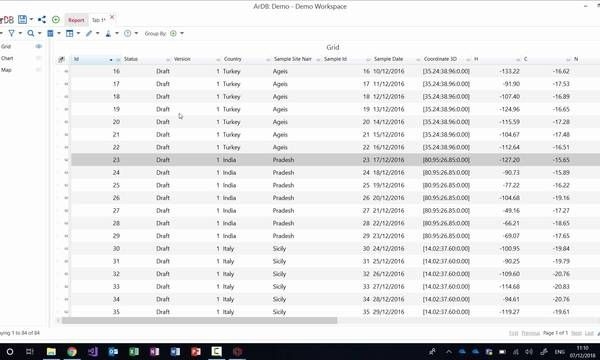Viewport: 600px width, 360px height.
Task: Click the blue grid rows icon
Action: click(x=50, y=33)
